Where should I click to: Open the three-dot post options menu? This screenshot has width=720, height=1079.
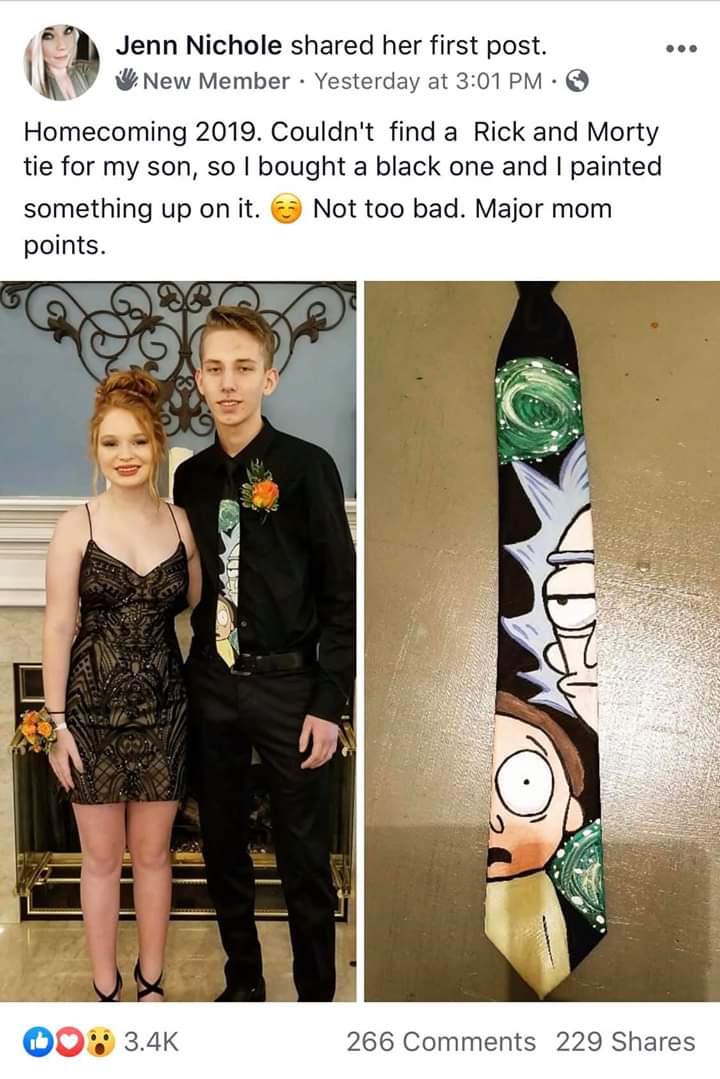point(681,48)
